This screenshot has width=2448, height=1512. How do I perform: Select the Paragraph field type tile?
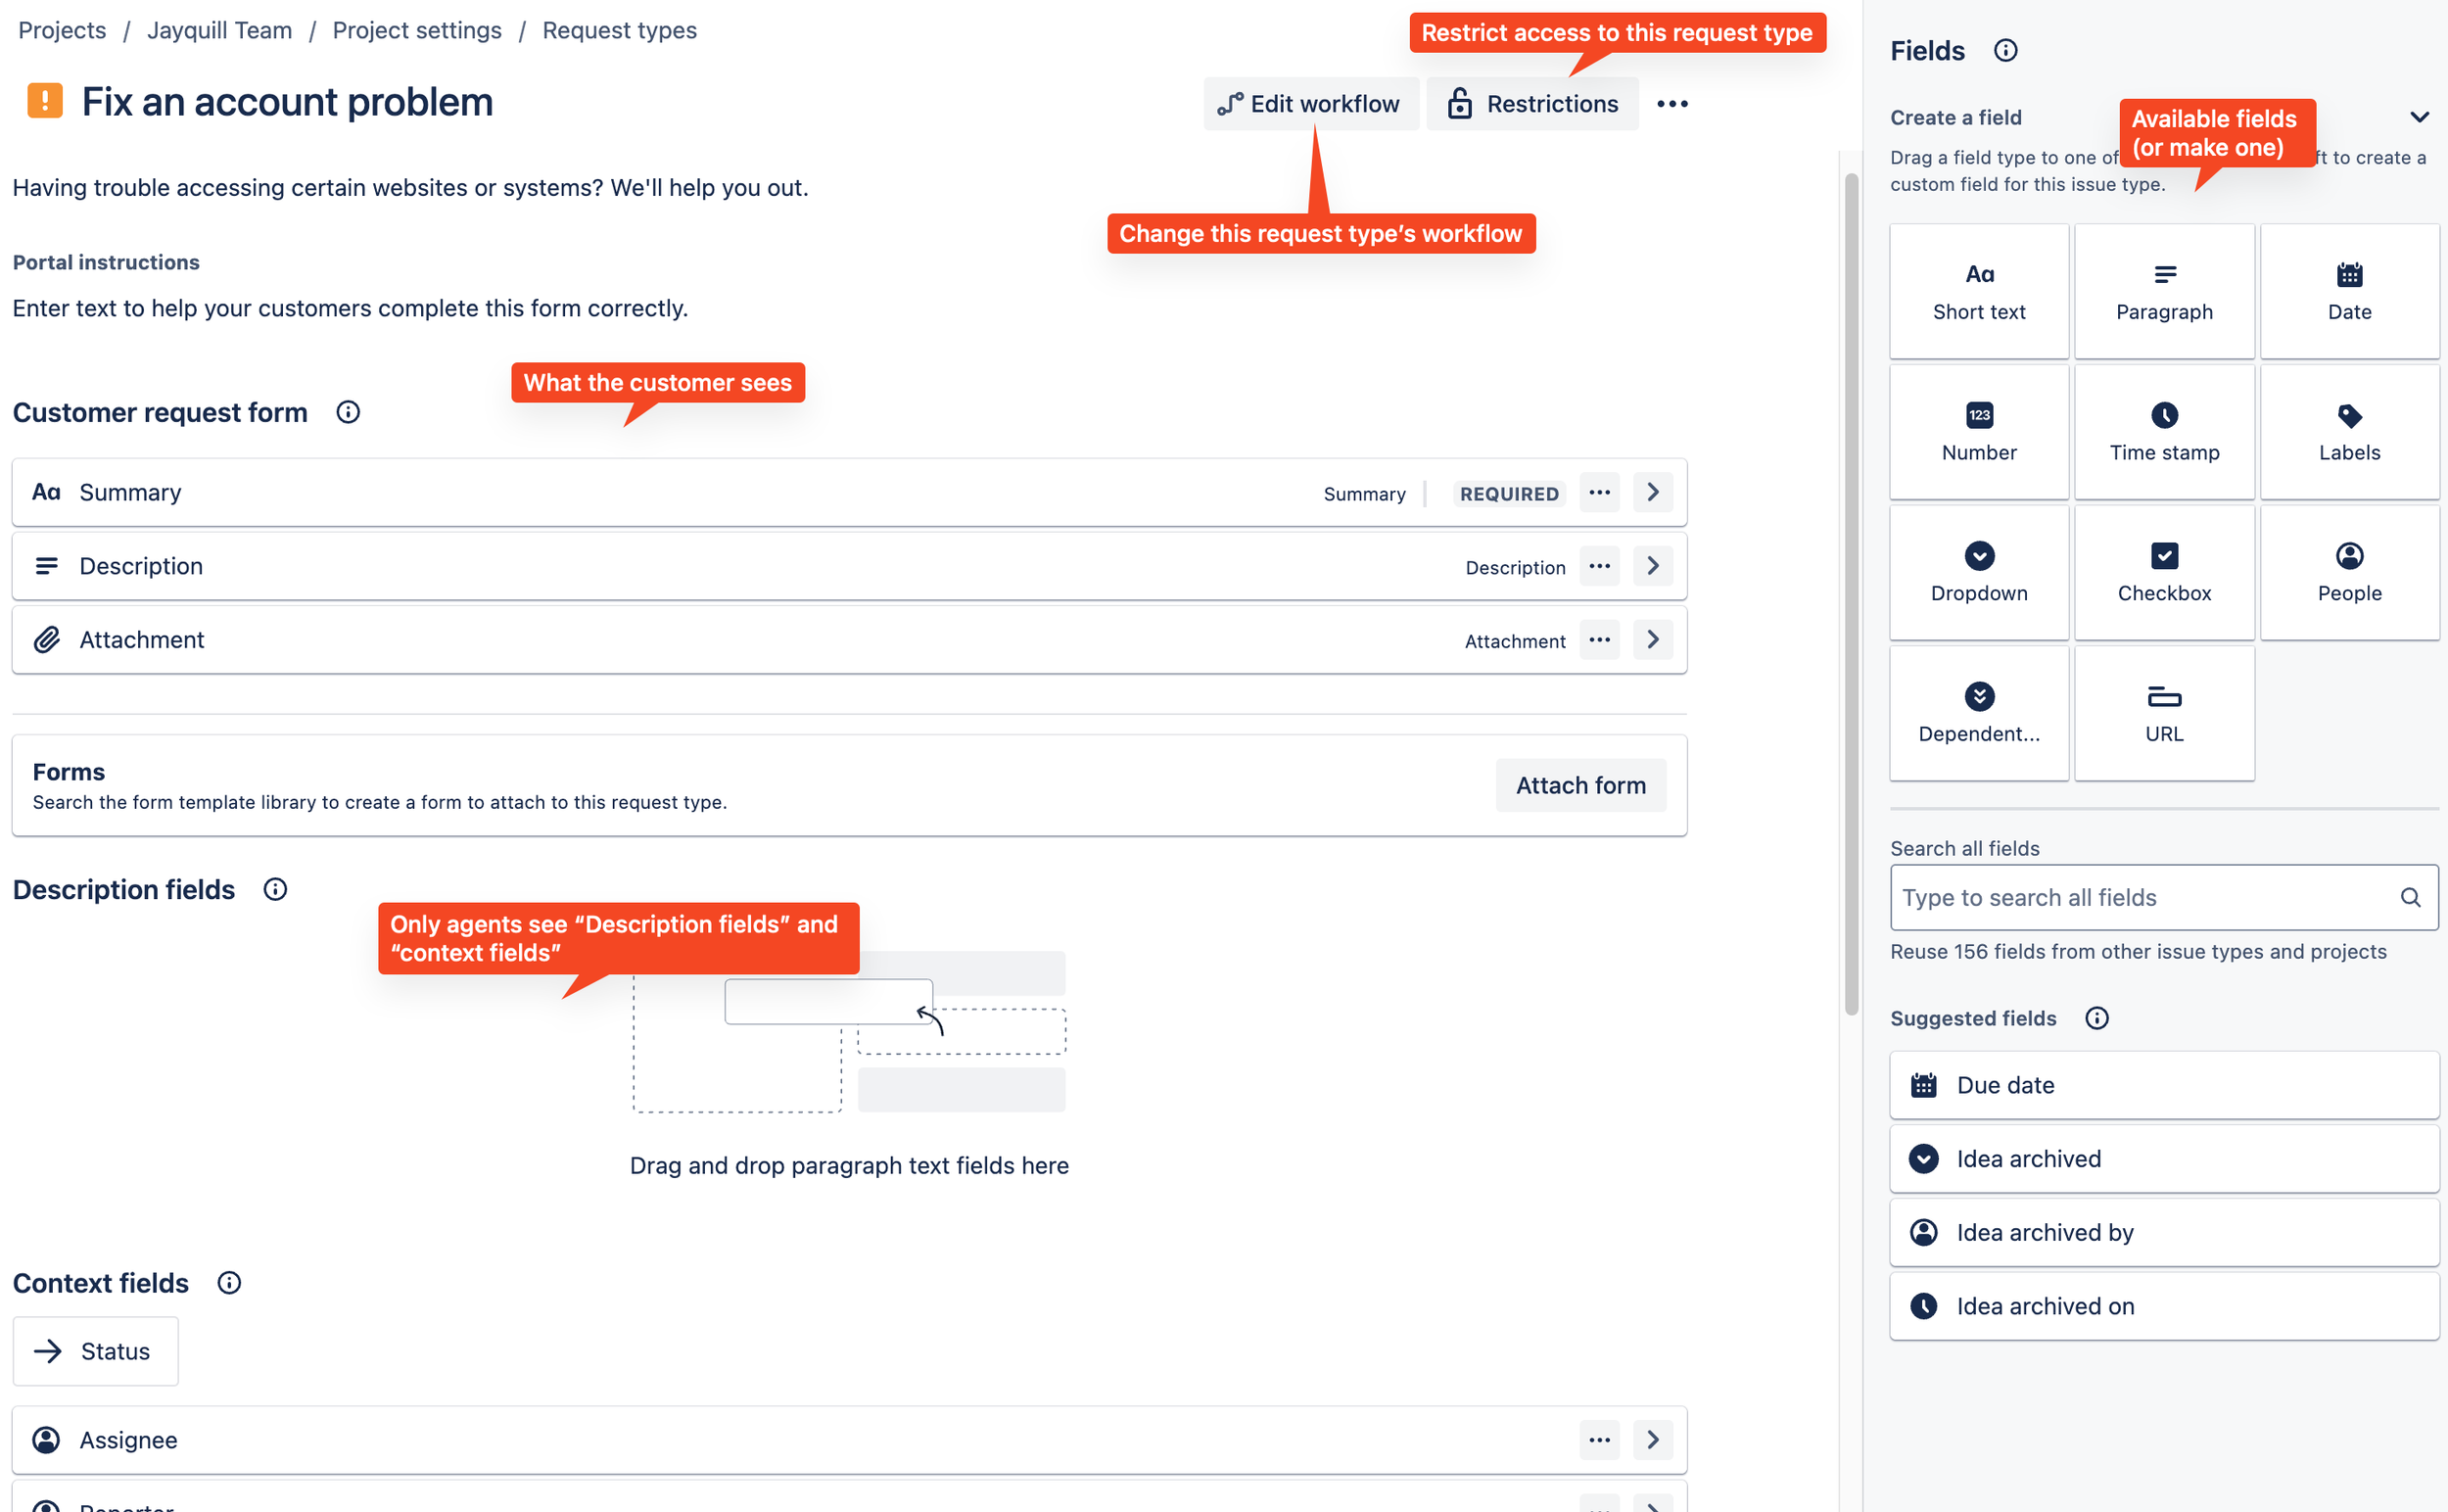tap(2163, 291)
